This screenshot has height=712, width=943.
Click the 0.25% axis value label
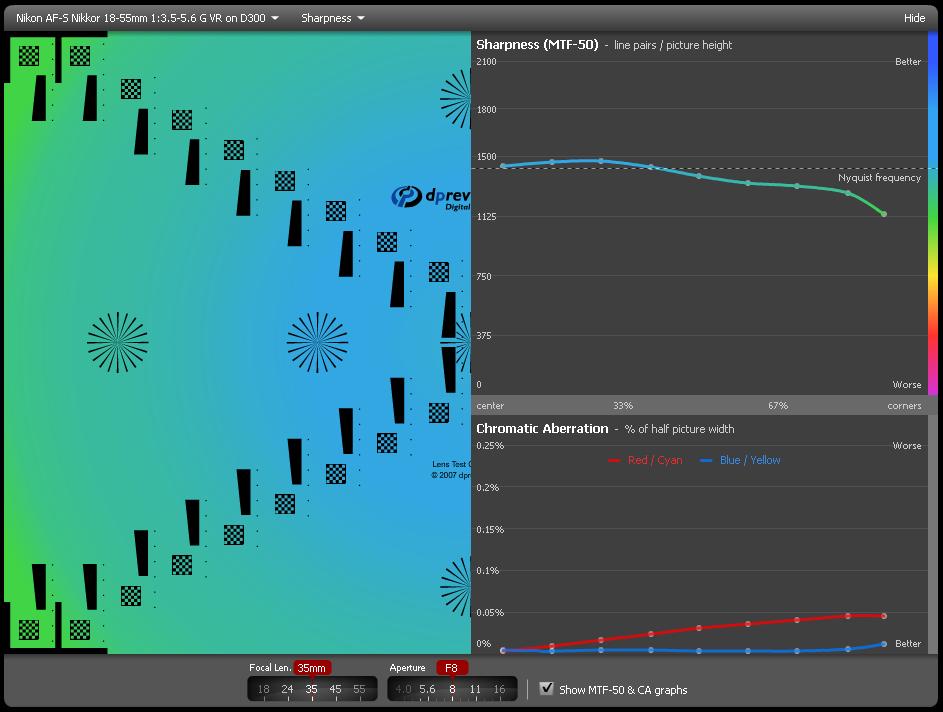(490, 446)
